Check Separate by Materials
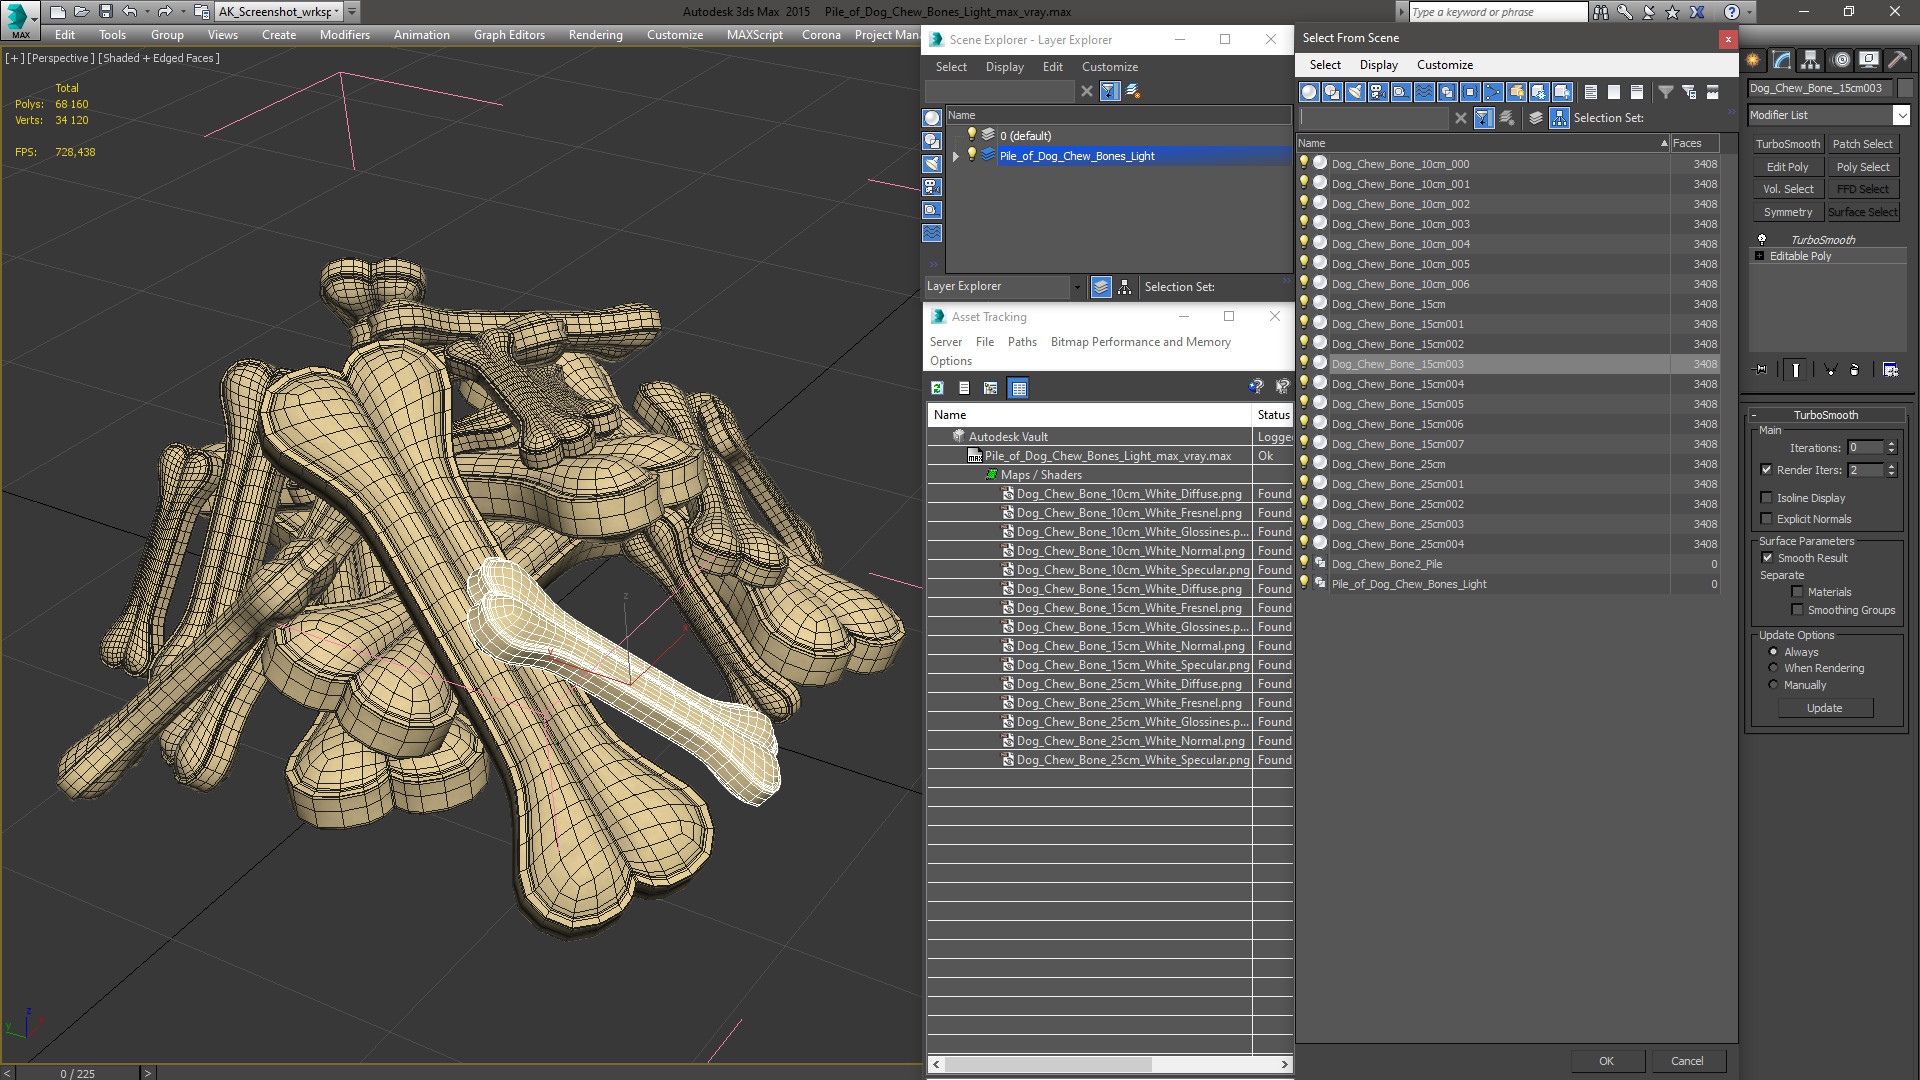 click(x=1797, y=592)
